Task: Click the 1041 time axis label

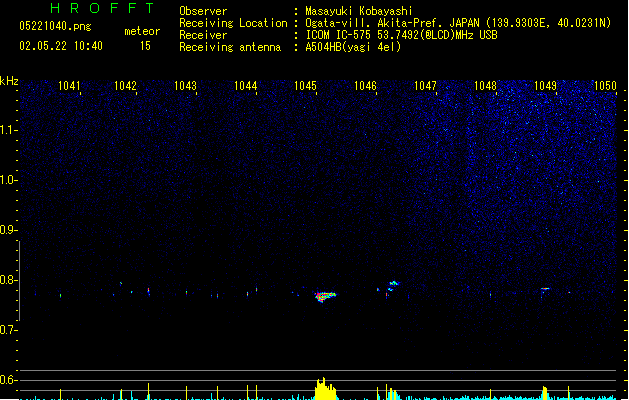Action: (69, 86)
